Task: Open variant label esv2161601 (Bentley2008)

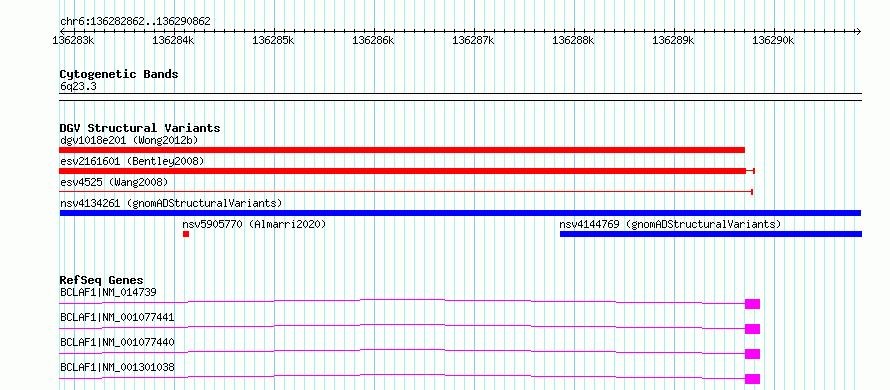Action: coord(132,161)
